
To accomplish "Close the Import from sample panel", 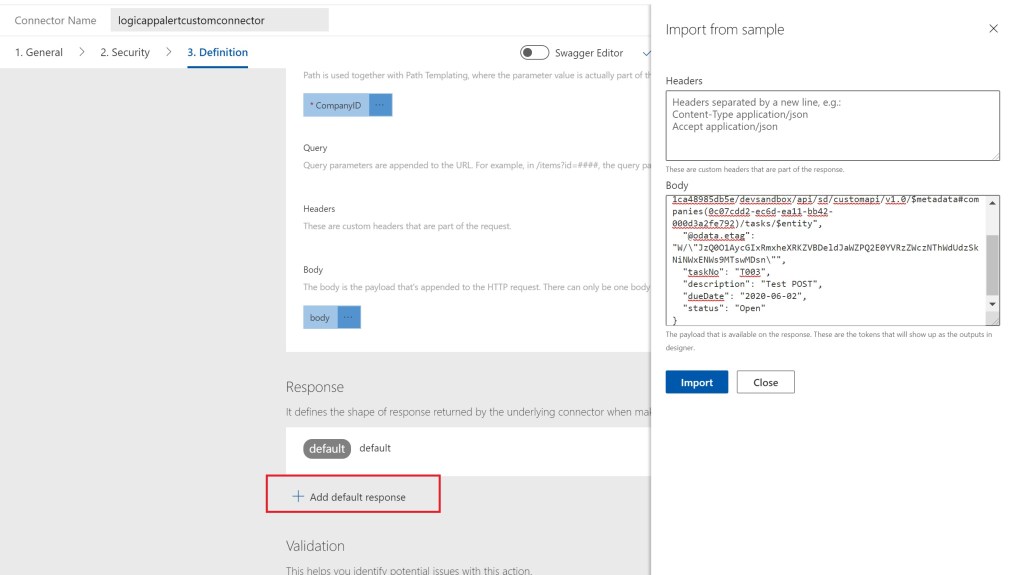I will click(x=993, y=29).
